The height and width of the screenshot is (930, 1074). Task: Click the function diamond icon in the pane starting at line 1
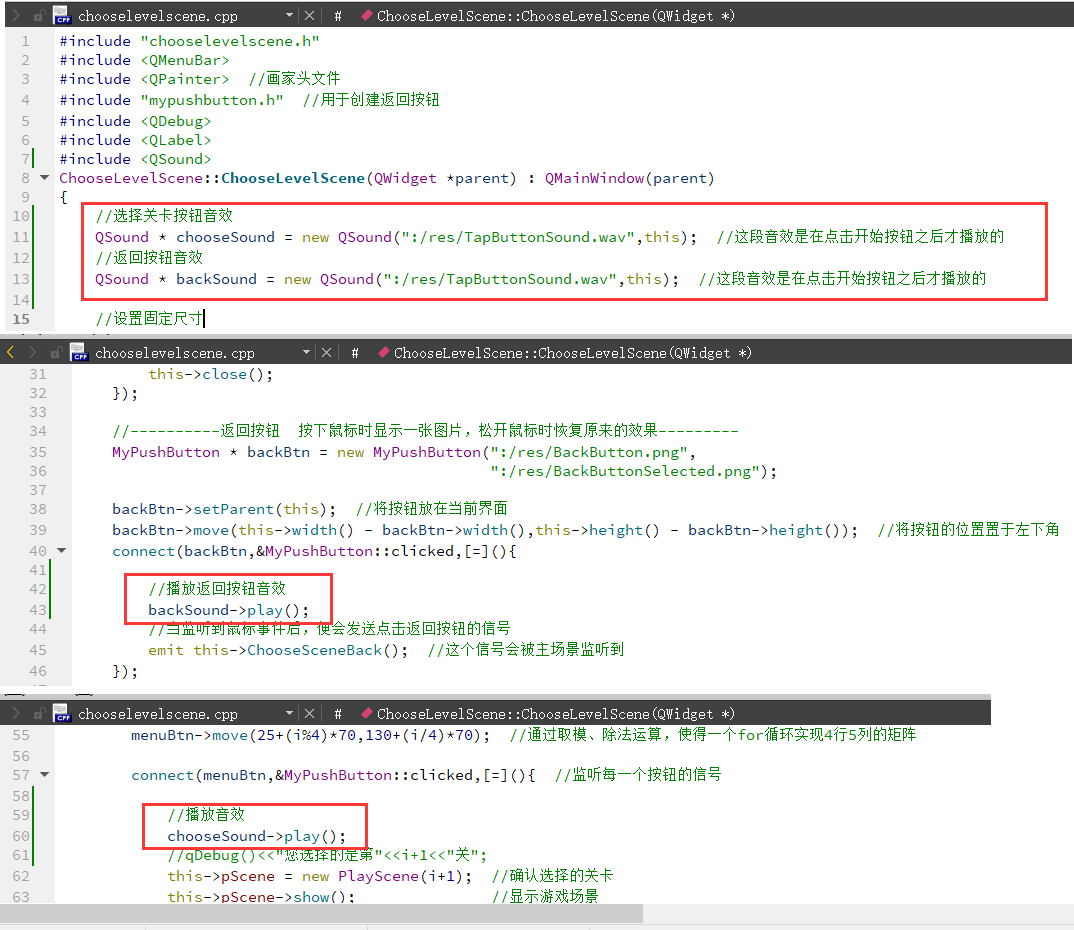tap(366, 15)
